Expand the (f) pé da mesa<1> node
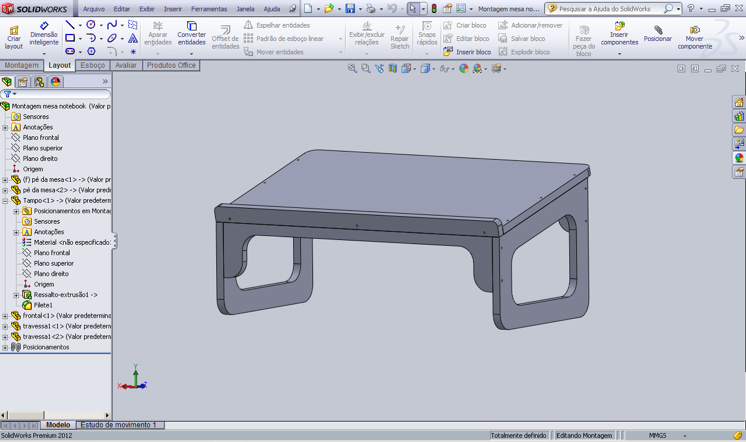Screen dimensions: 746x442 5,180
